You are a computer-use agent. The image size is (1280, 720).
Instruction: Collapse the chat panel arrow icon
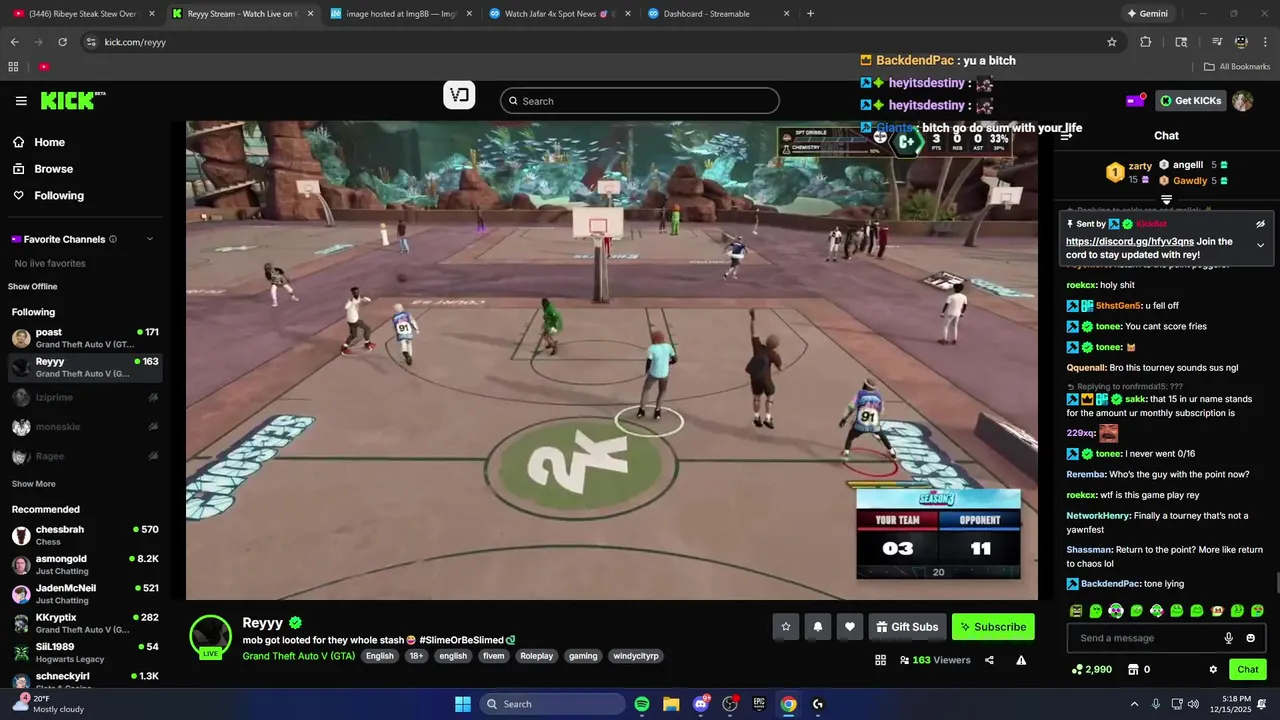[x=1067, y=136]
